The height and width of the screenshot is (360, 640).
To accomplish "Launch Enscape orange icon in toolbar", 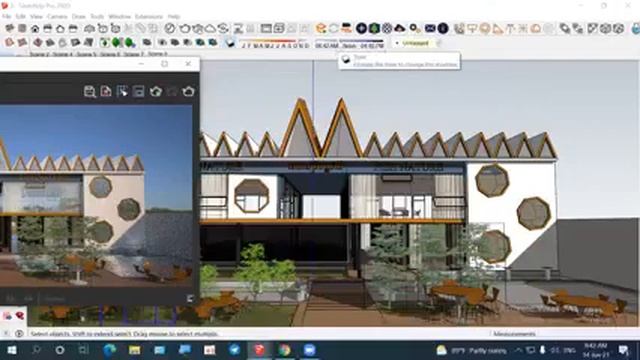I will [x=321, y=28].
